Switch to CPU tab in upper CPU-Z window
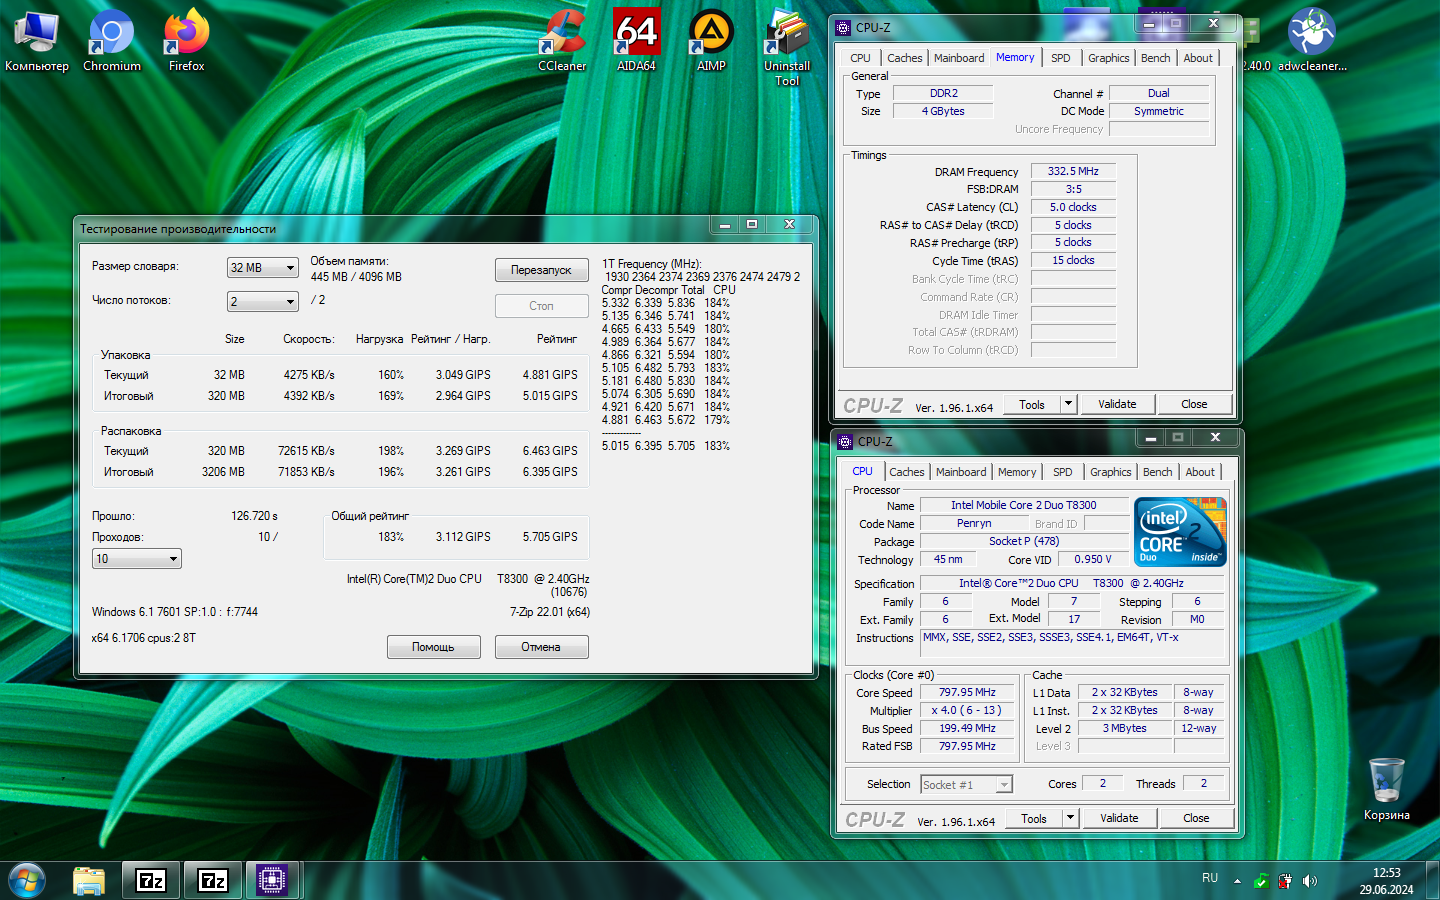This screenshot has width=1440, height=900. [x=860, y=58]
